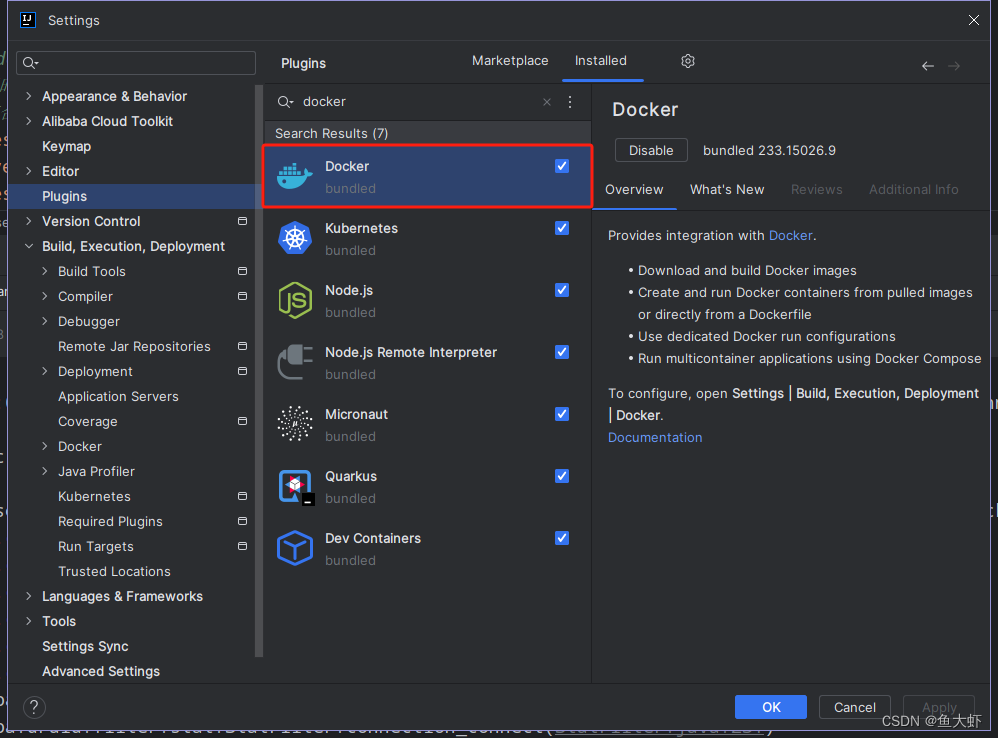Uncheck the Quarkus plugin checkbox
998x738 pixels.
click(562, 476)
